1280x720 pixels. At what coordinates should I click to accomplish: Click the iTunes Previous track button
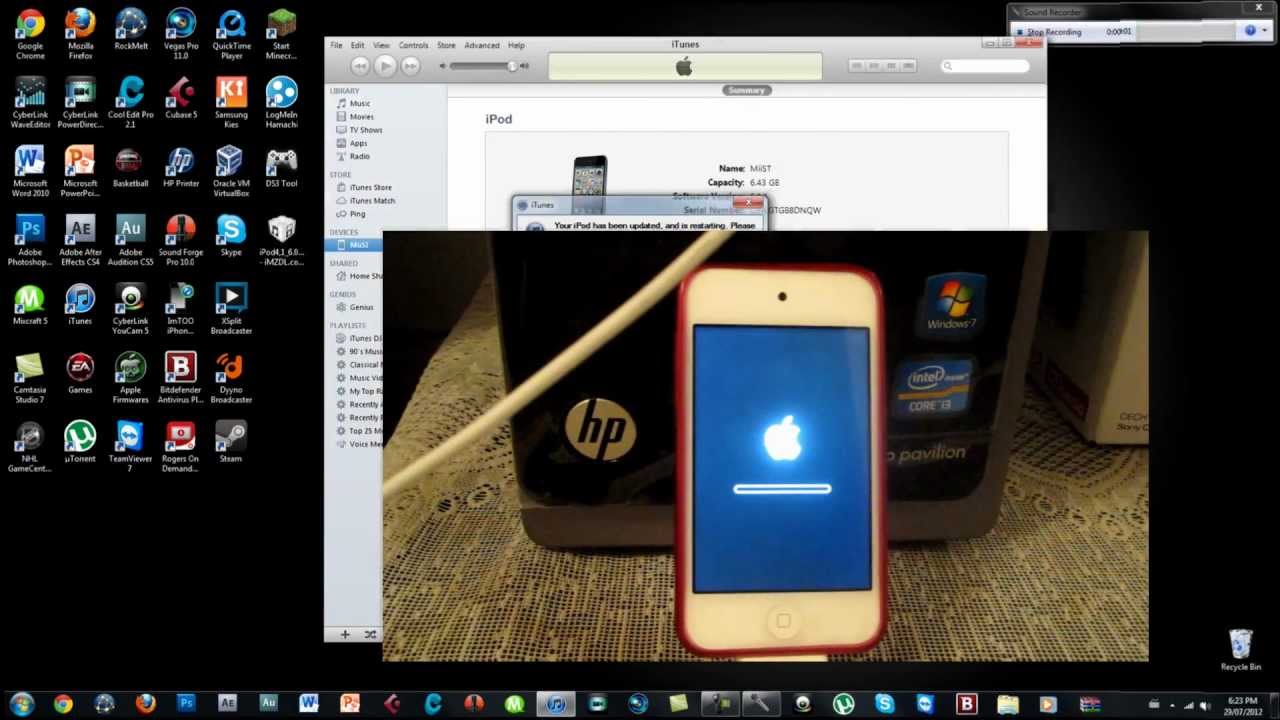(360, 66)
